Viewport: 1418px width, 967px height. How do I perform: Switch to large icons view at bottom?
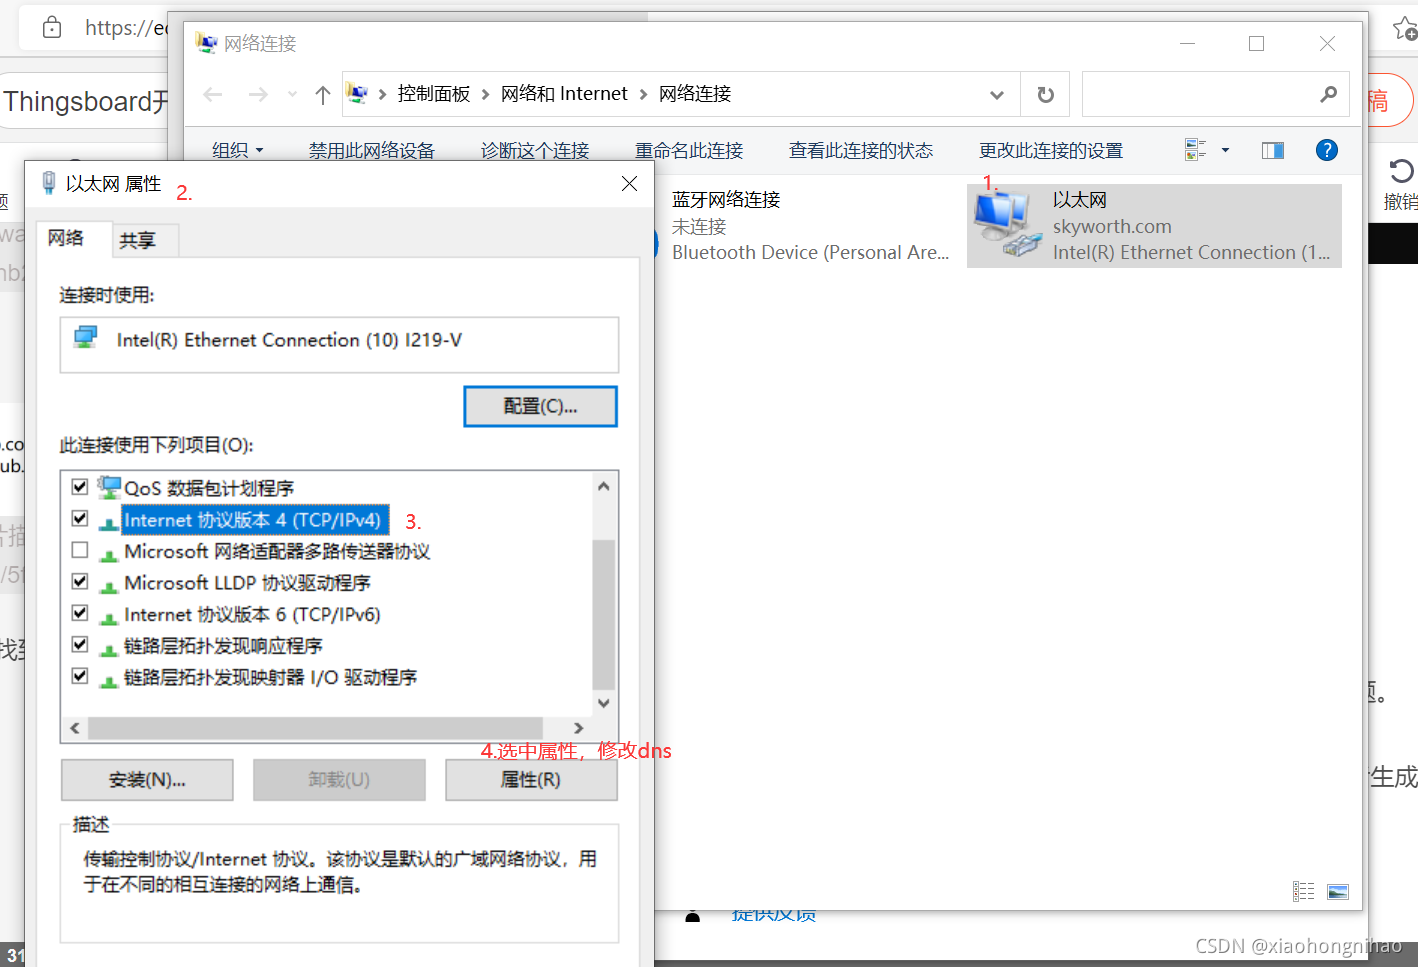1338,891
